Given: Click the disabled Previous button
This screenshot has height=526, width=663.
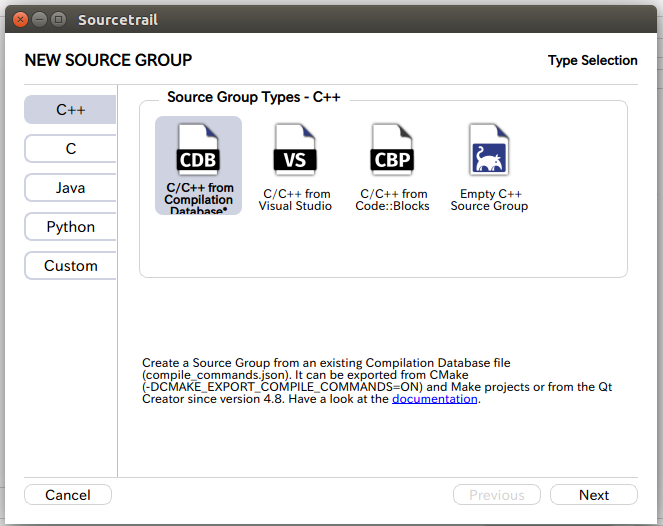Looking at the screenshot, I should tap(497, 495).
